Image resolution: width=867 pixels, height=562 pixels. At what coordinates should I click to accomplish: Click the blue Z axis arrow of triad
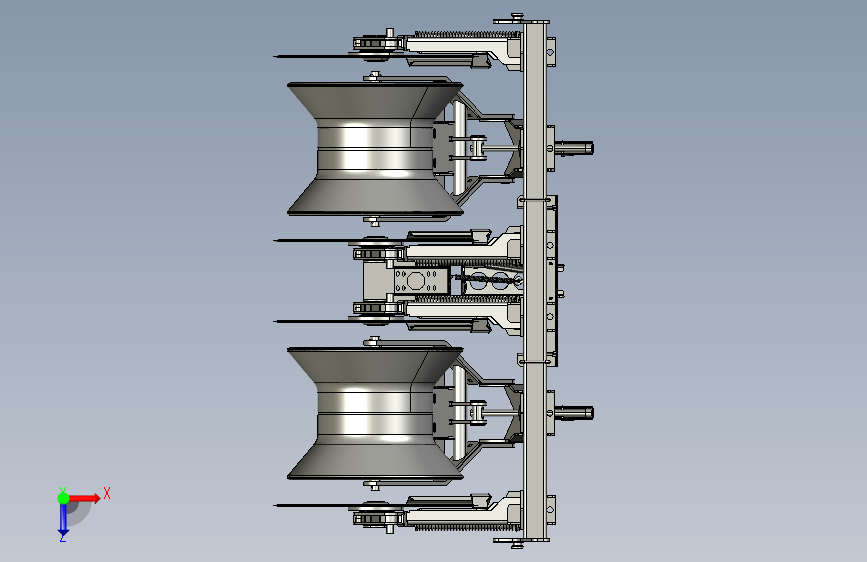click(x=63, y=519)
